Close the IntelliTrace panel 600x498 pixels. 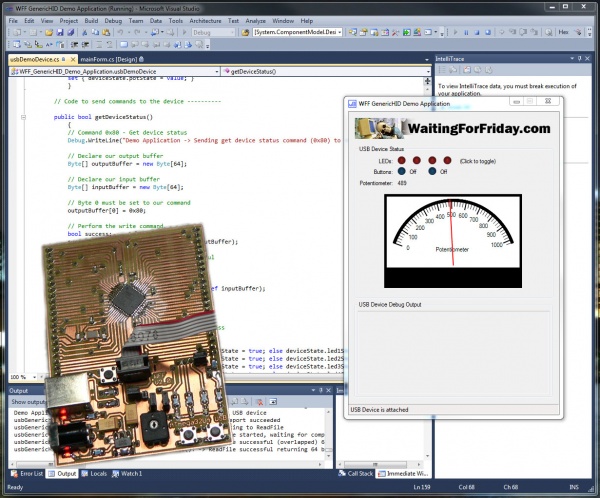point(587,59)
